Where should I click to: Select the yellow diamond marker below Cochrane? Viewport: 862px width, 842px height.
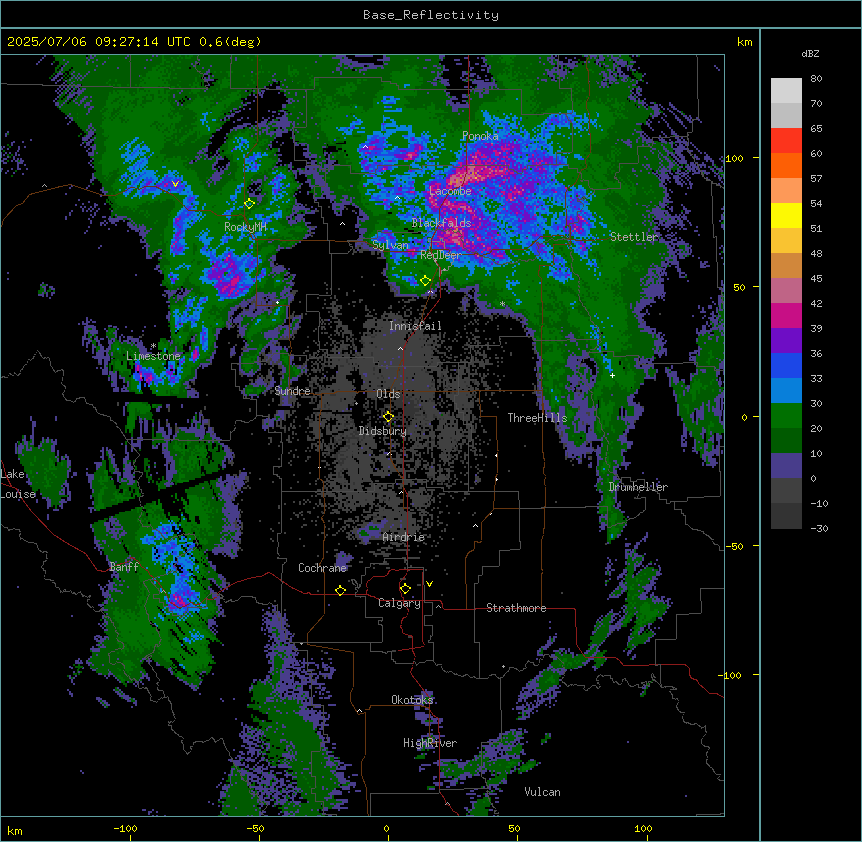click(340, 590)
